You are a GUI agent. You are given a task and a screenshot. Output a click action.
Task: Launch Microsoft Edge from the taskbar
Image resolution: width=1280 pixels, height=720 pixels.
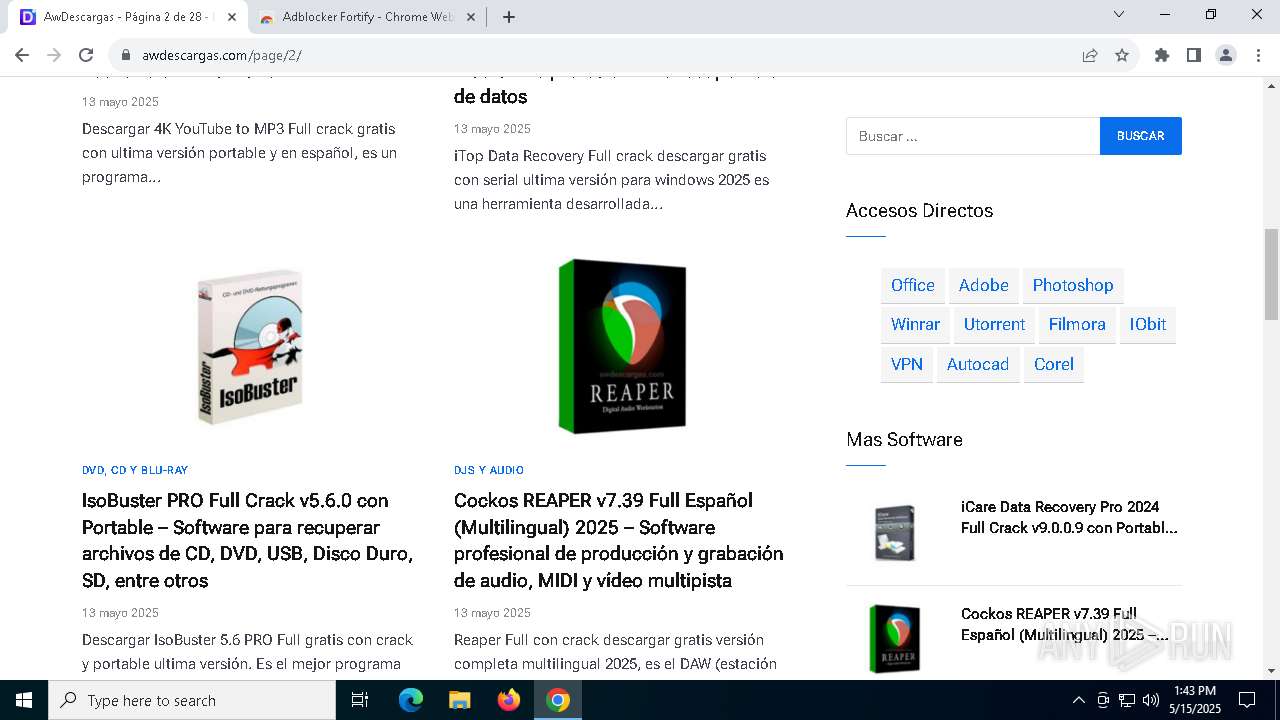(411, 700)
